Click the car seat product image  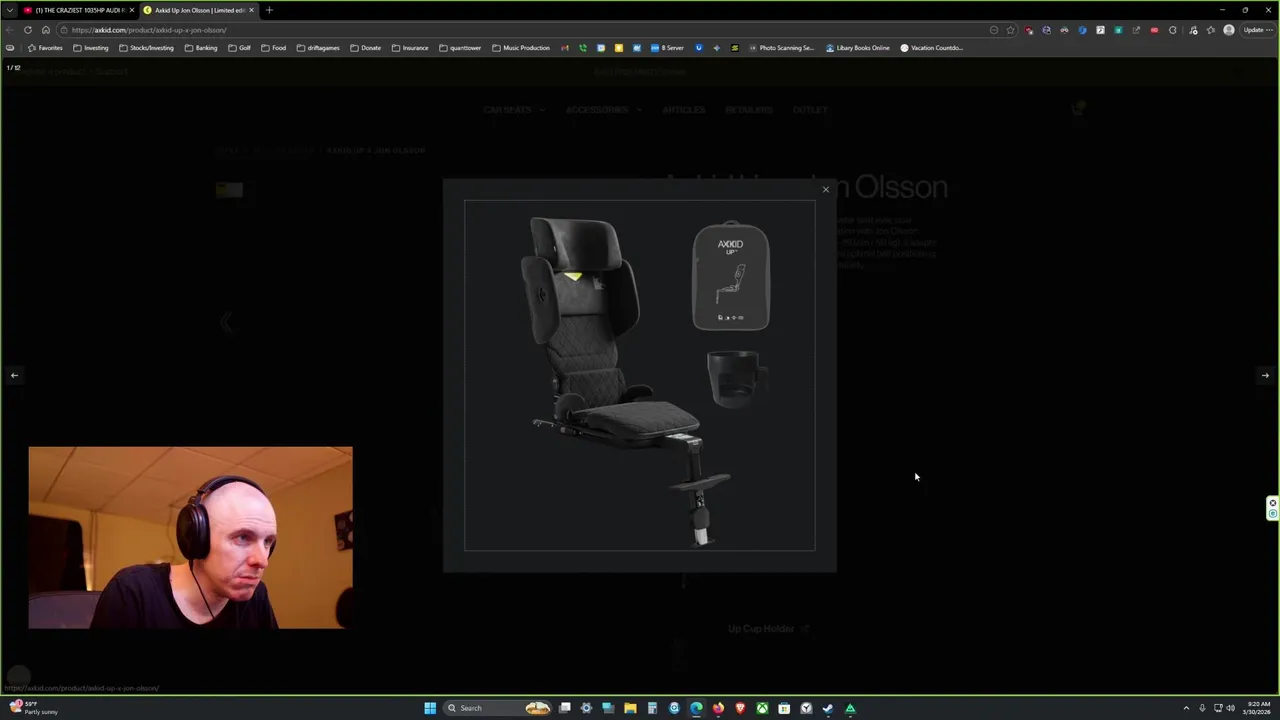pos(640,376)
